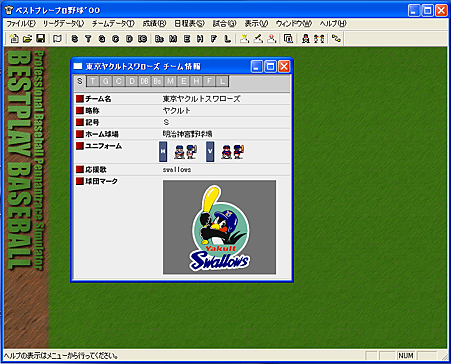Switch to the T tab in team info window

[93, 81]
